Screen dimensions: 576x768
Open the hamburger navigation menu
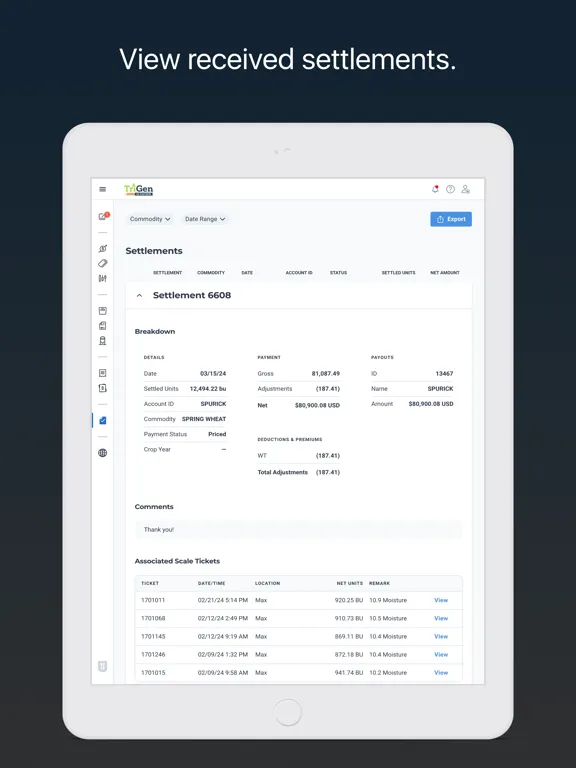tap(102, 189)
